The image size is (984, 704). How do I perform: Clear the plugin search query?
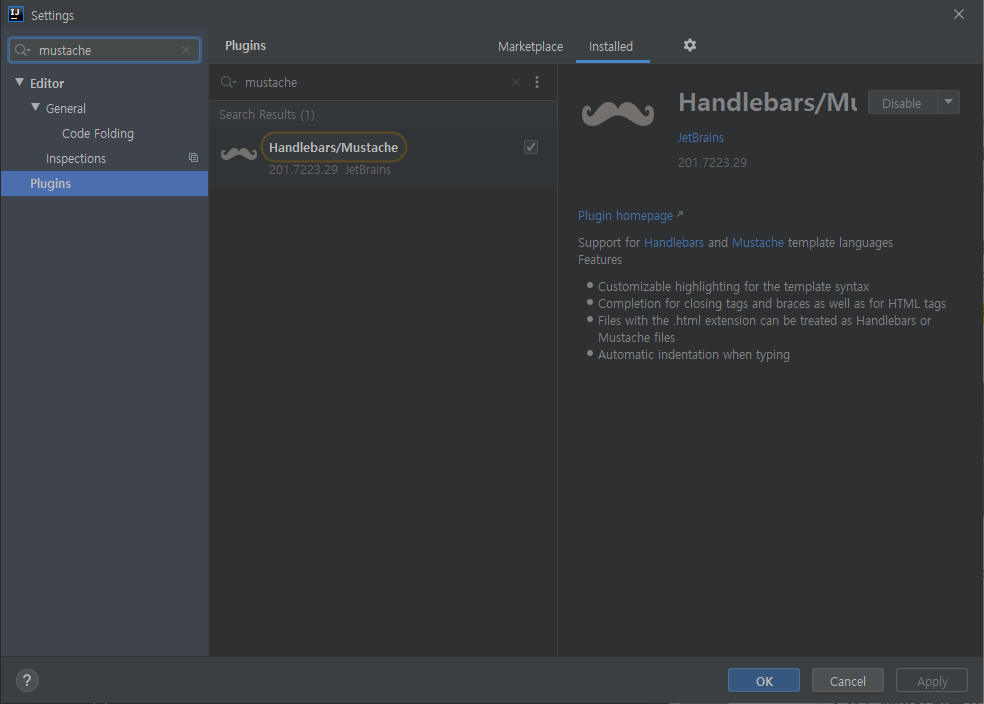click(516, 82)
